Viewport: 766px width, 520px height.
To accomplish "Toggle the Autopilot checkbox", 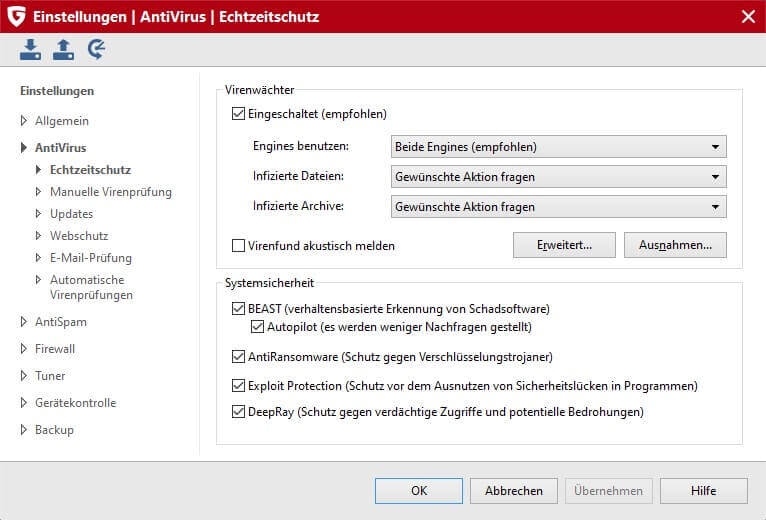I will (x=257, y=327).
